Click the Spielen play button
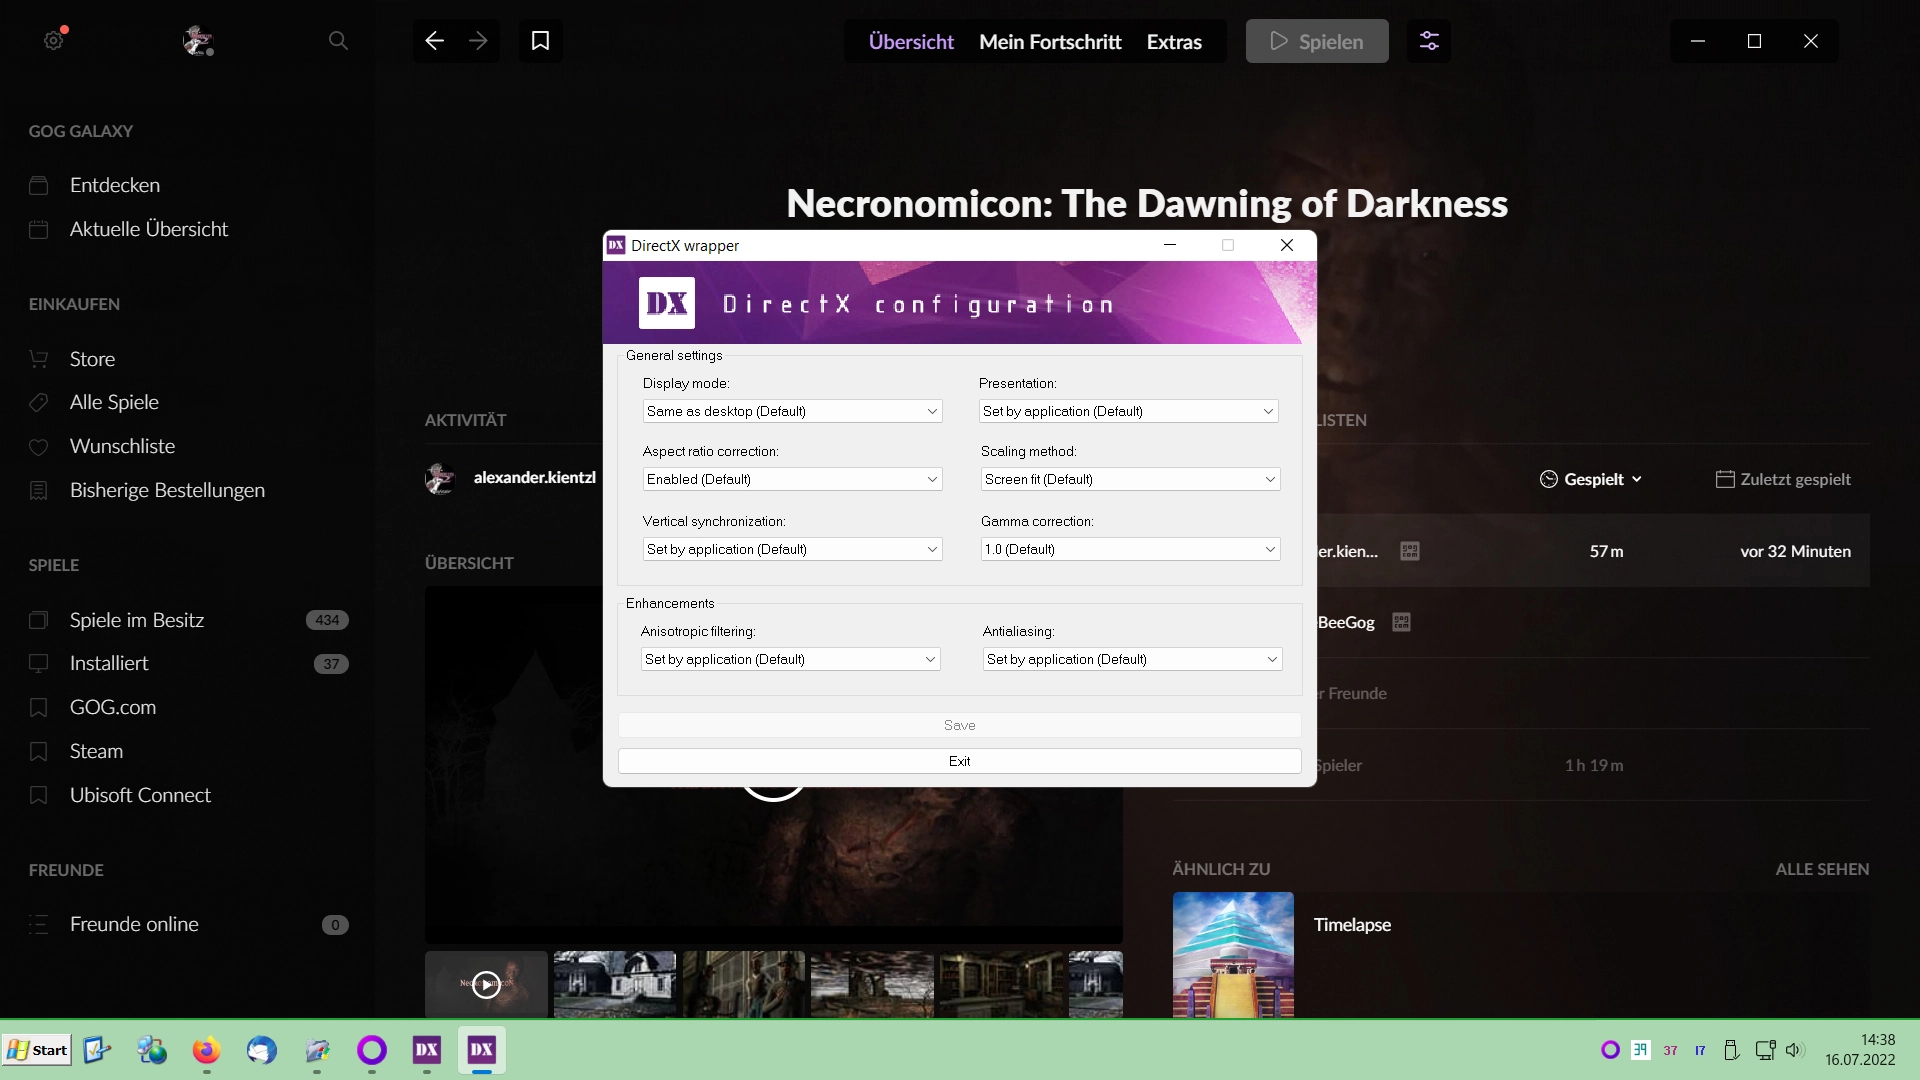 point(1317,41)
